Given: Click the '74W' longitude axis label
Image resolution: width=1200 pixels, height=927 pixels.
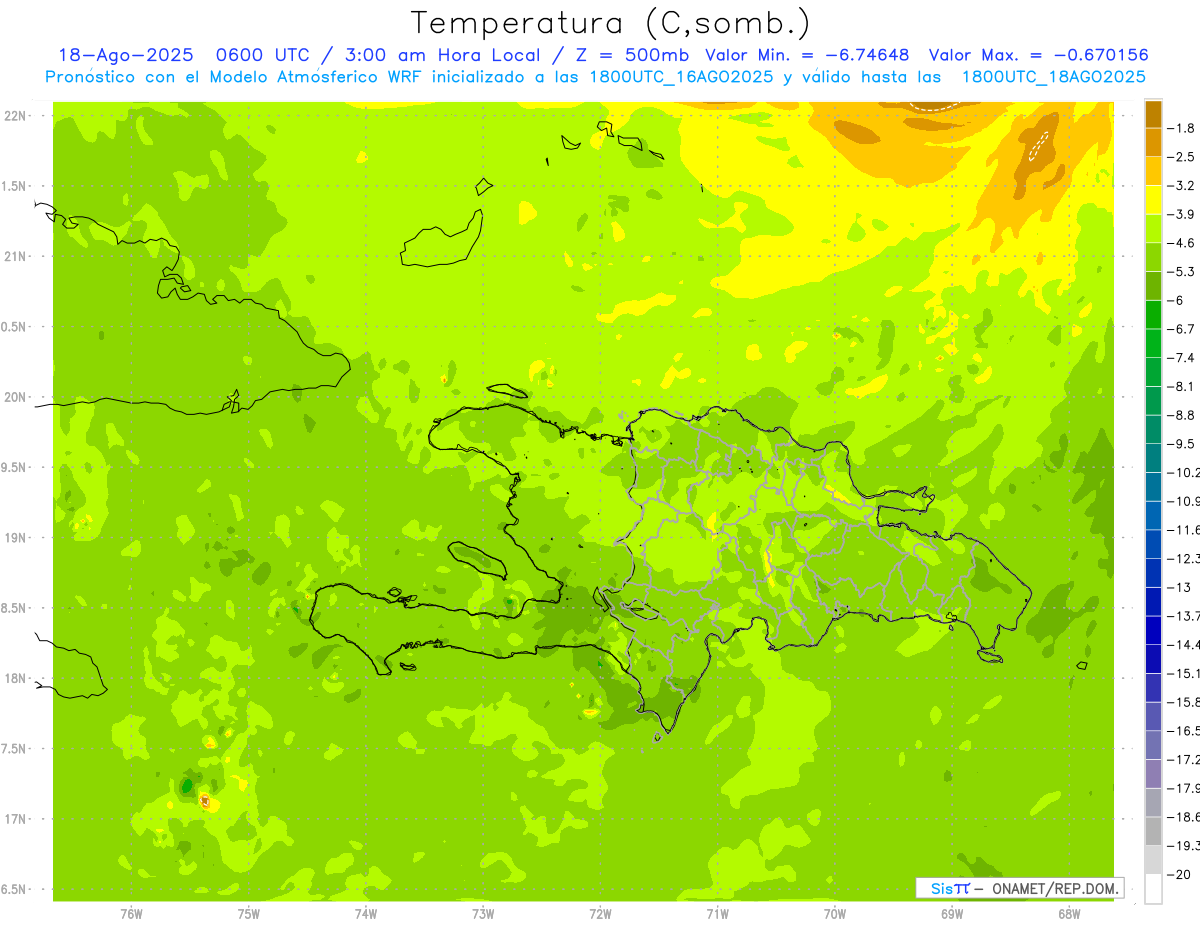Looking at the screenshot, I should (366, 914).
